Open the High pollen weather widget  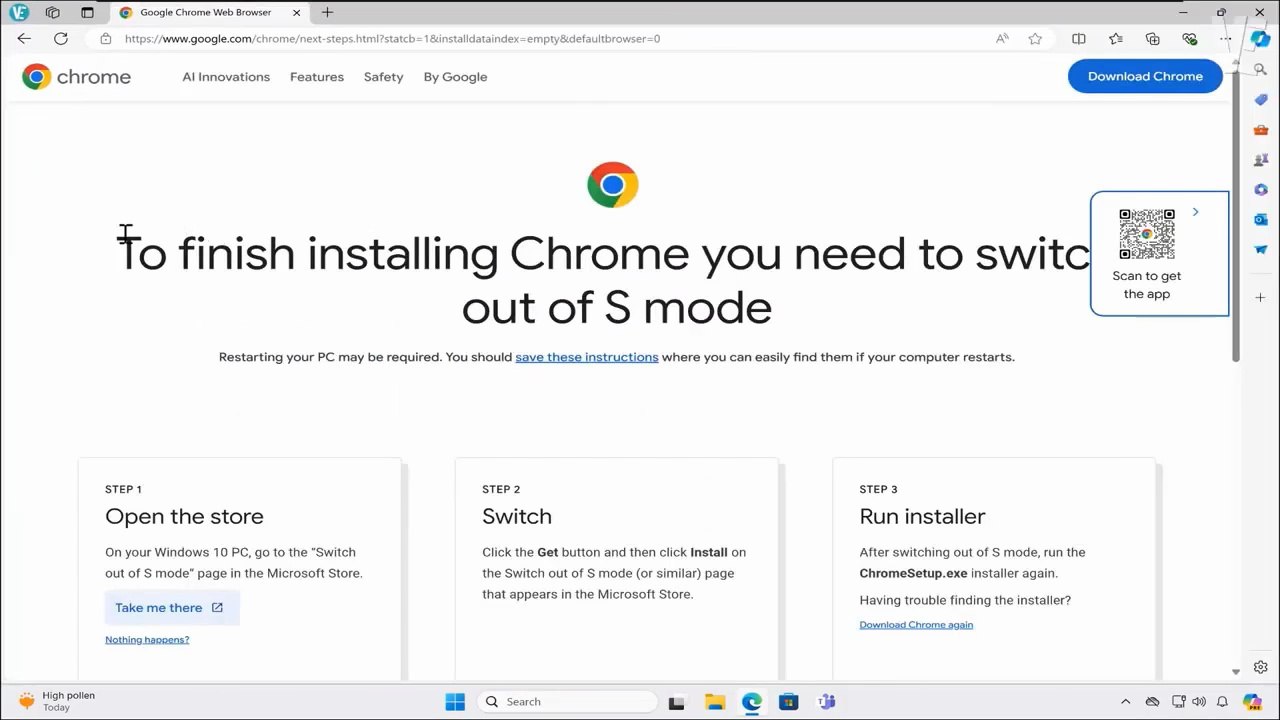click(x=58, y=701)
